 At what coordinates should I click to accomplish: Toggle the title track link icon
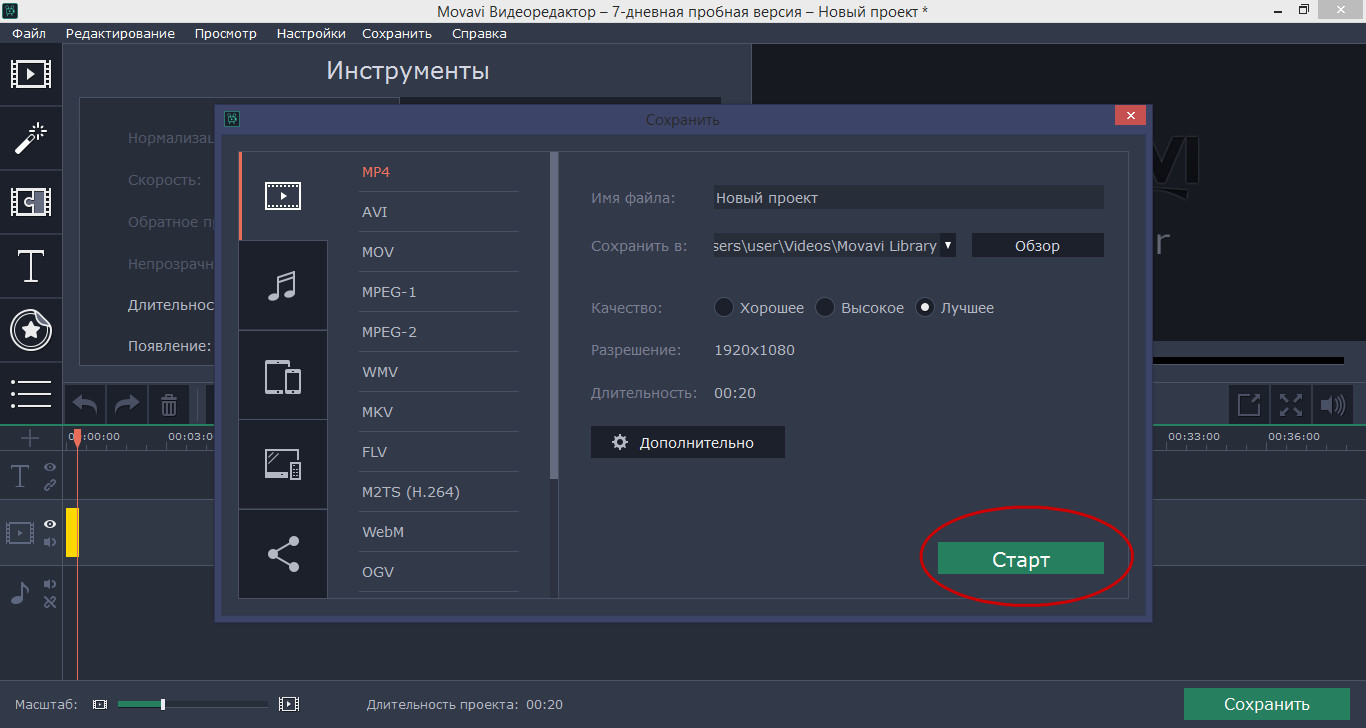[x=50, y=485]
